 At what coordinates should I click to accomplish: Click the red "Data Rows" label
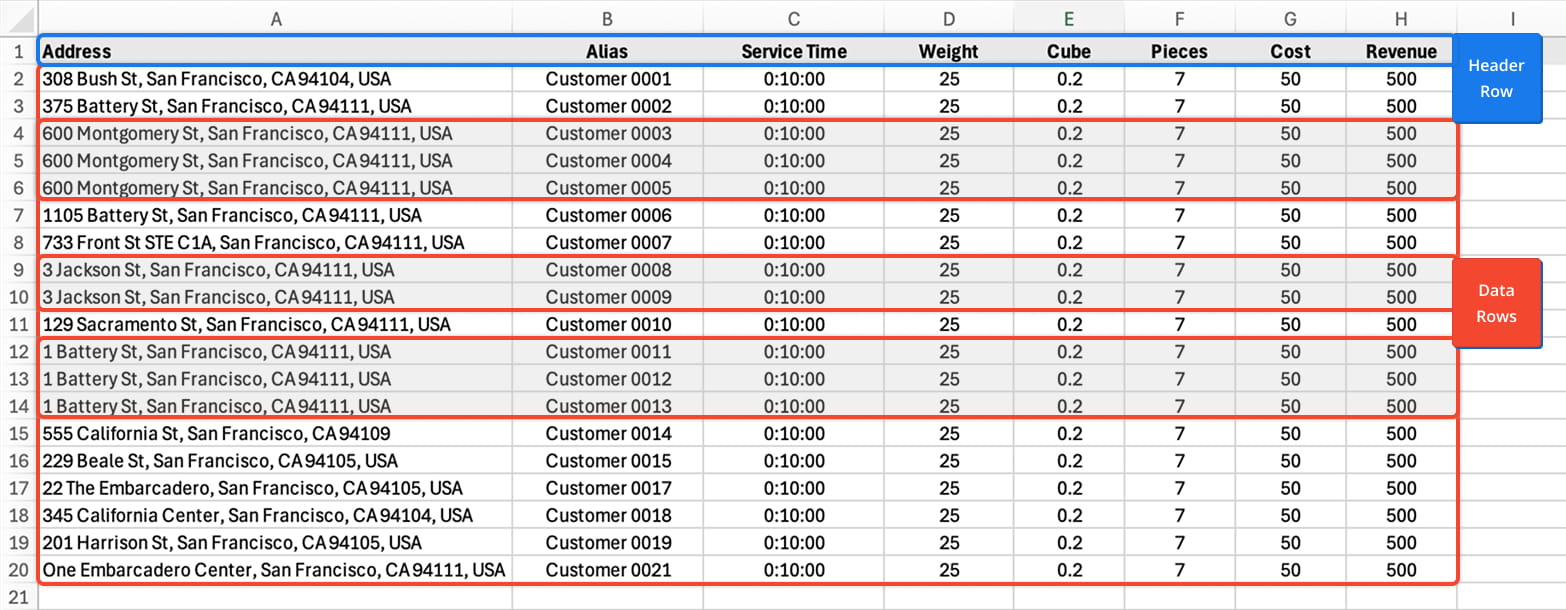pyautogui.click(x=1496, y=303)
